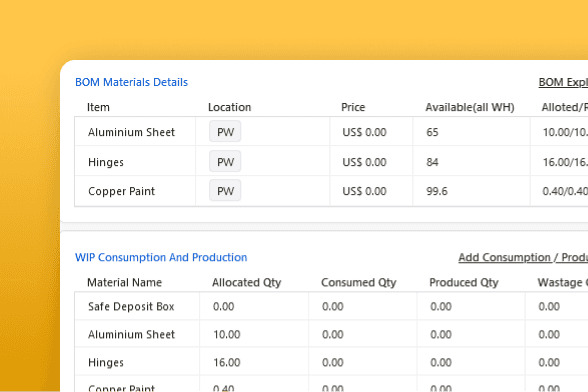Viewport: 588px width, 392px height.
Task: Select the PW location for Hinges
Action: 225,162
